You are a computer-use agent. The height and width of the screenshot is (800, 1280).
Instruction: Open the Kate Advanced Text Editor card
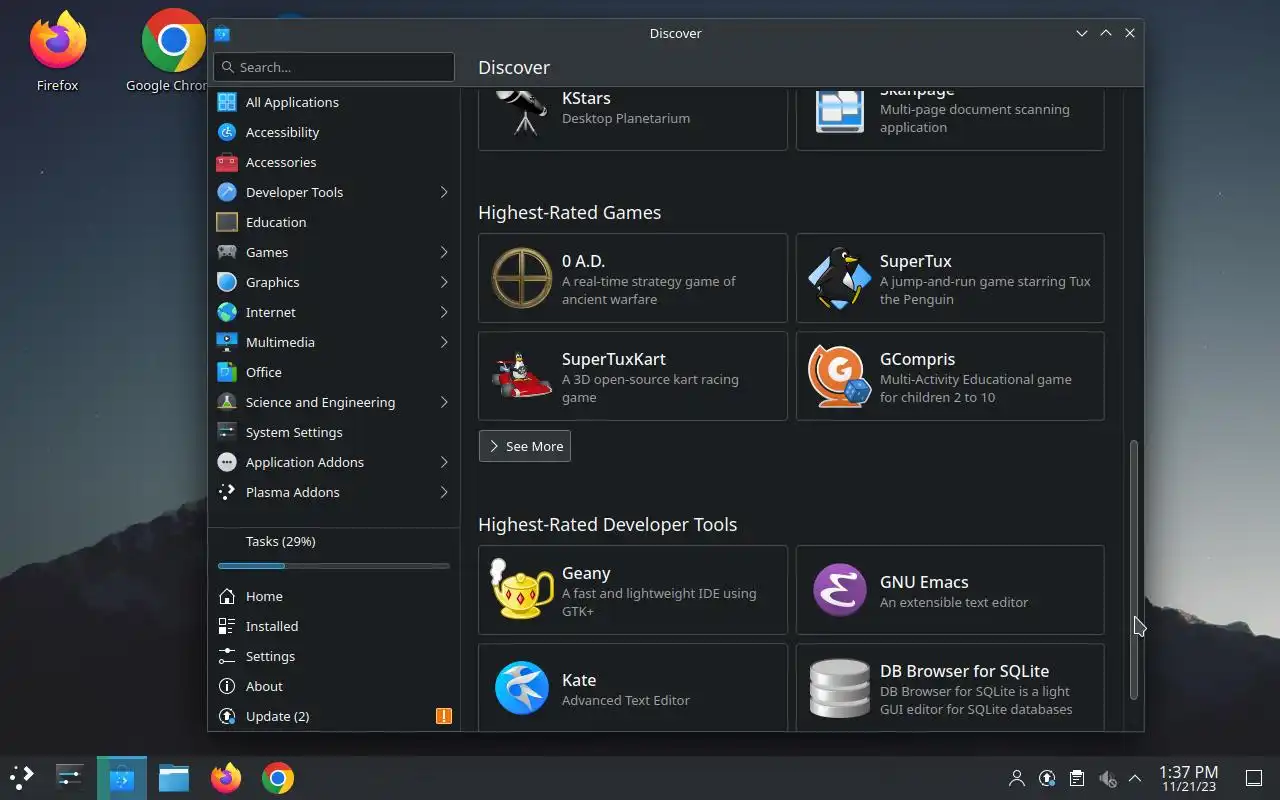click(632, 688)
